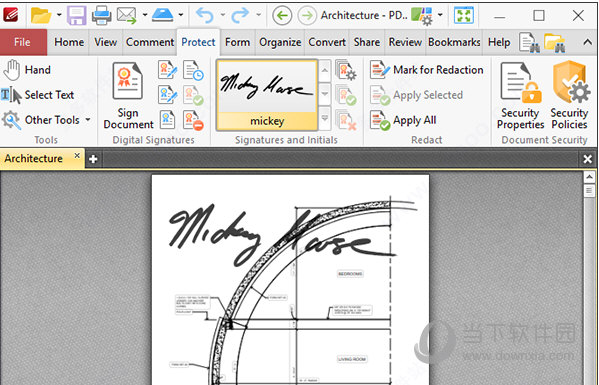Go to previous view with green back arrow
The height and width of the screenshot is (385, 599).
click(x=282, y=16)
